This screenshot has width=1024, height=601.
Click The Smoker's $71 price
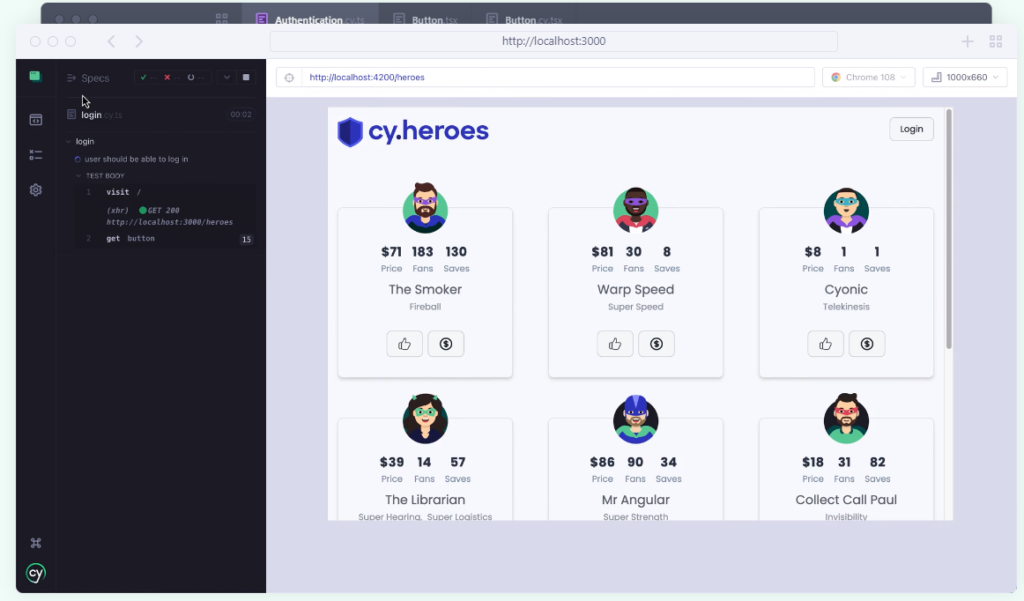coord(392,252)
